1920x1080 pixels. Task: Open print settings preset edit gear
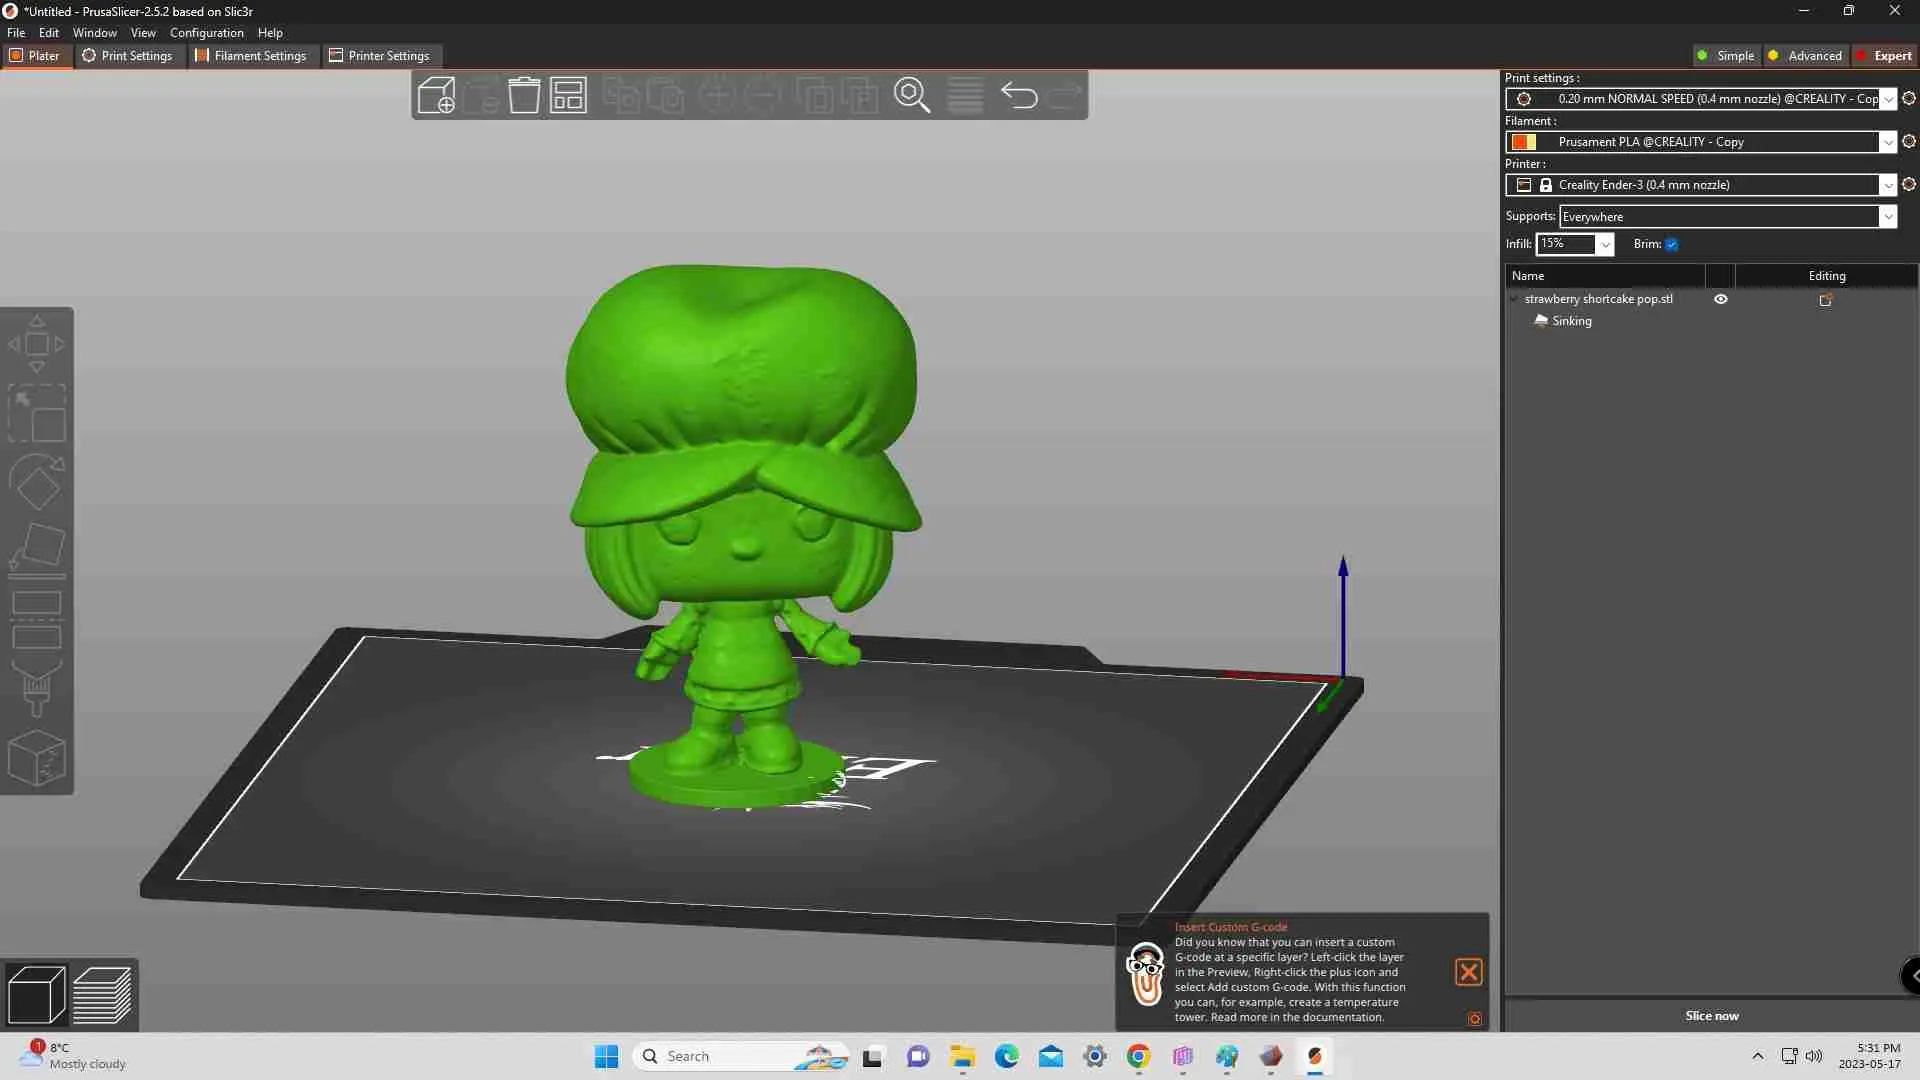[1908, 98]
